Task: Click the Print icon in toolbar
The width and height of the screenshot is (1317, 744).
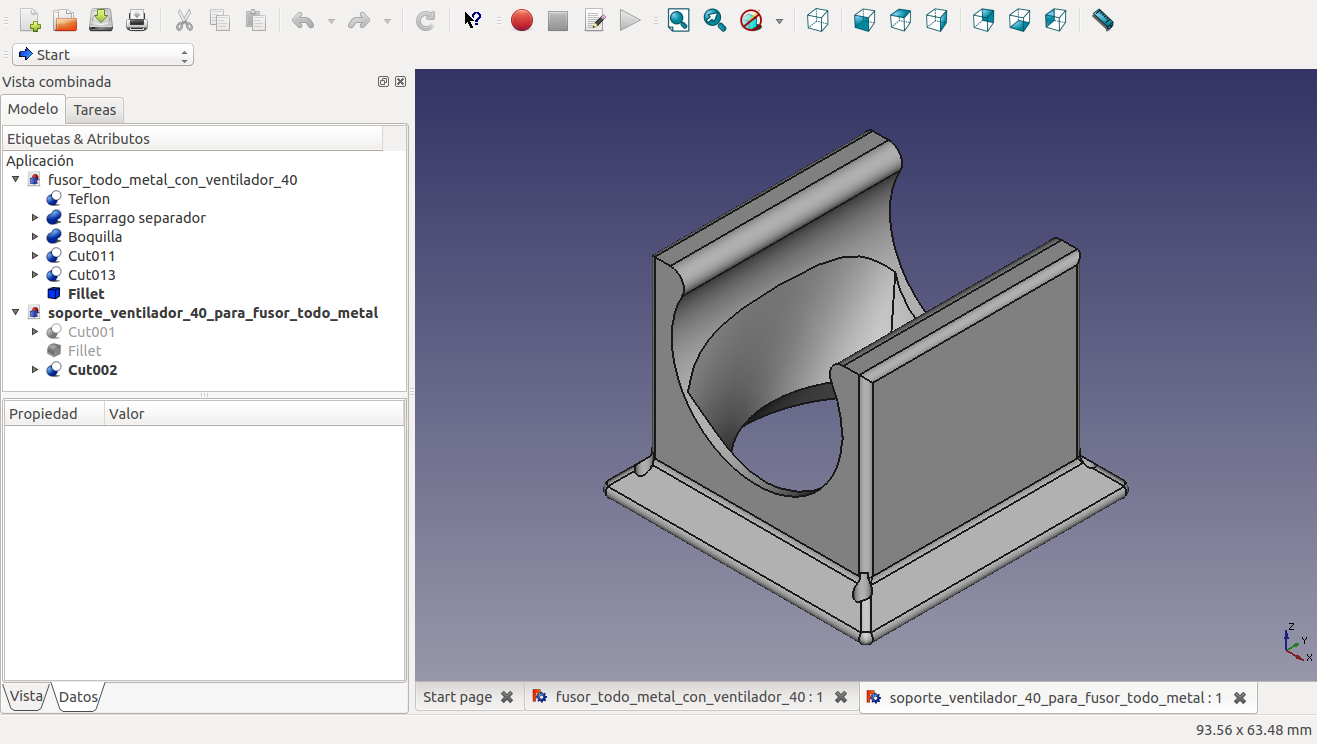Action: (137, 20)
